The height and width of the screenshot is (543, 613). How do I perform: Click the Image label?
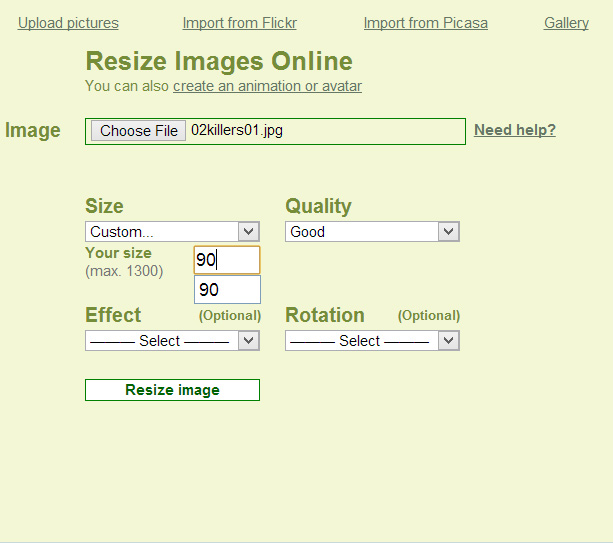(x=33, y=131)
